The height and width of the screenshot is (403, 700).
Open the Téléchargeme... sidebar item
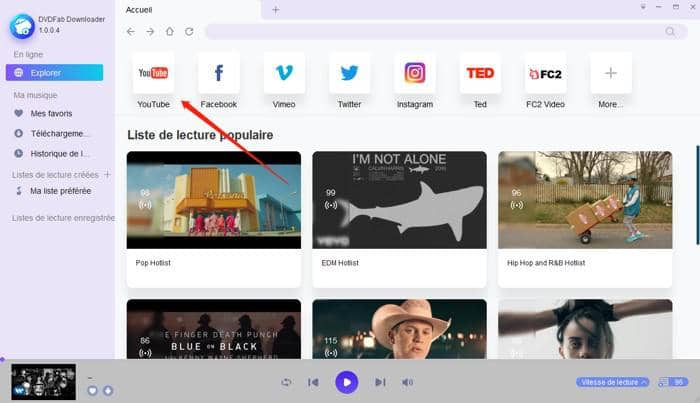click(x=50, y=133)
